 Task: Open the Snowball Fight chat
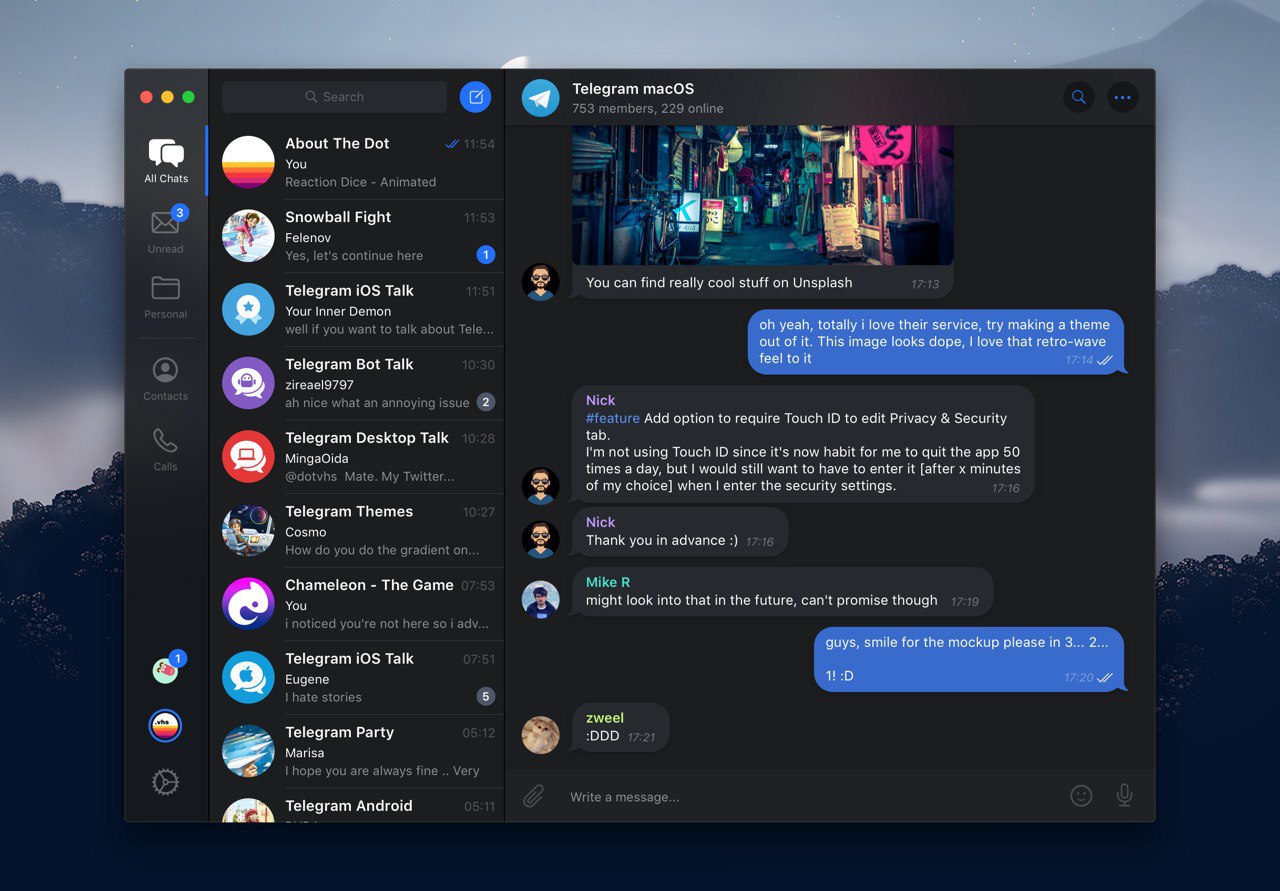click(x=357, y=236)
